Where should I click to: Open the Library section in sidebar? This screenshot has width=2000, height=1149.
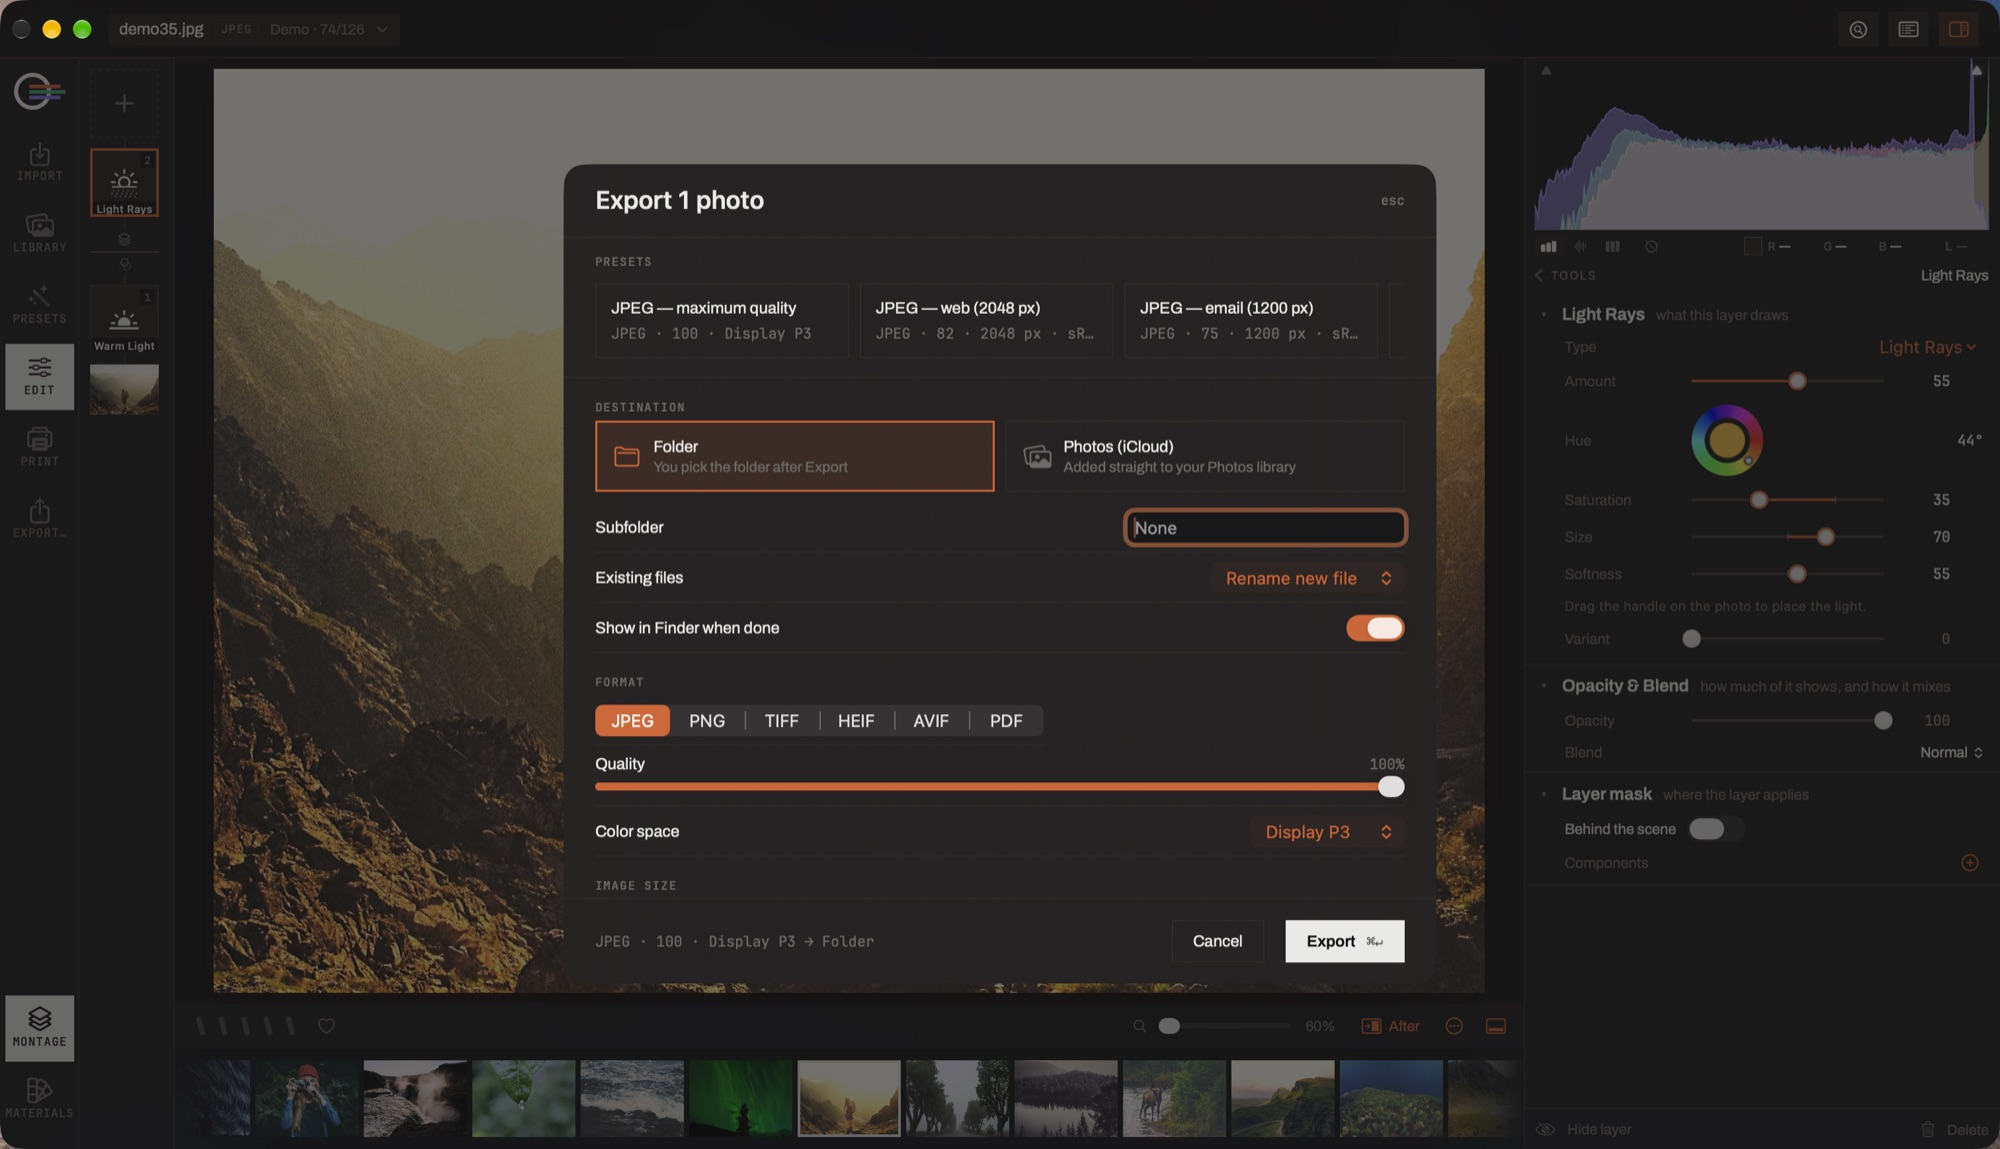(39, 233)
